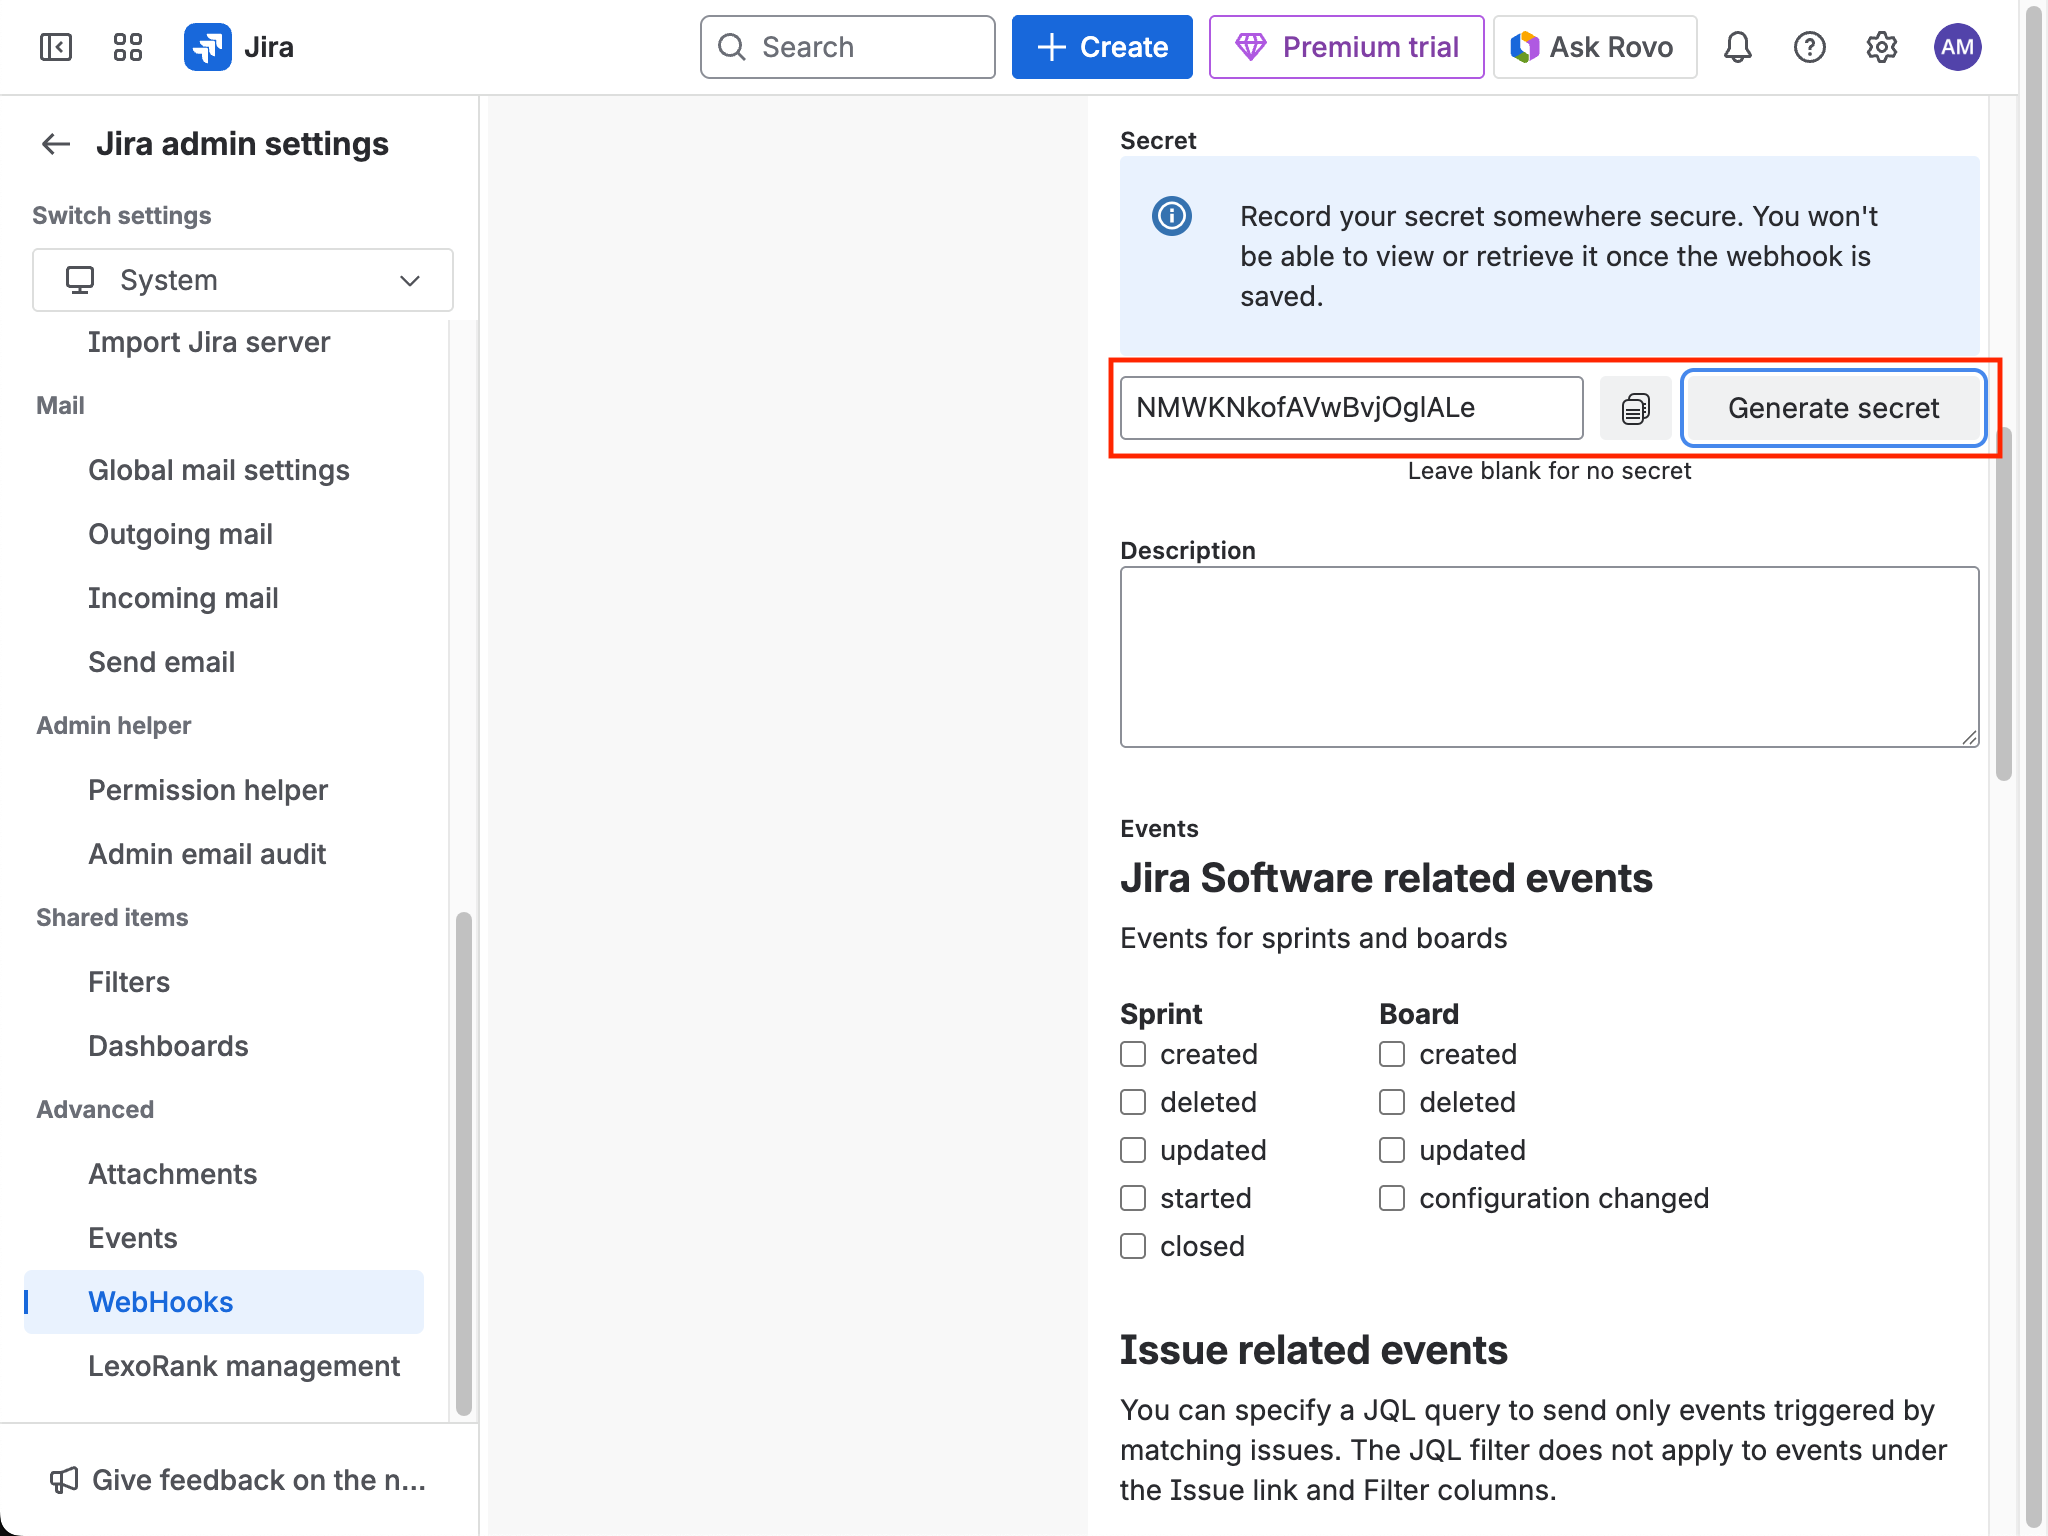Launch Ask Rovo
This screenshot has width=2048, height=1536.
tap(1594, 46)
